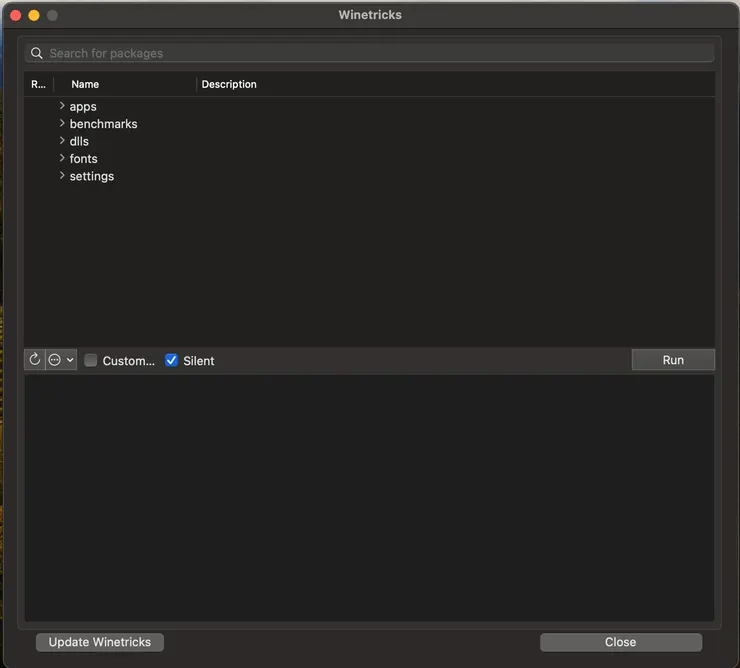Expand the fonts category chevron
The width and height of the screenshot is (740, 668).
[x=62, y=158]
